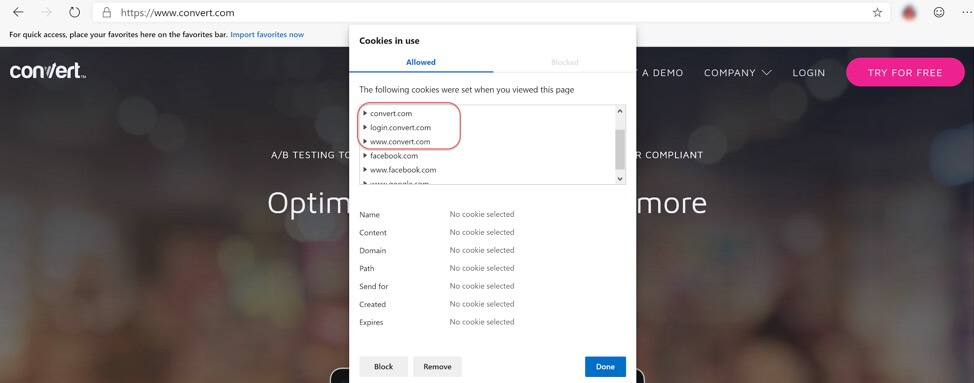
Task: Switch to the Blocked tab
Action: pos(564,62)
